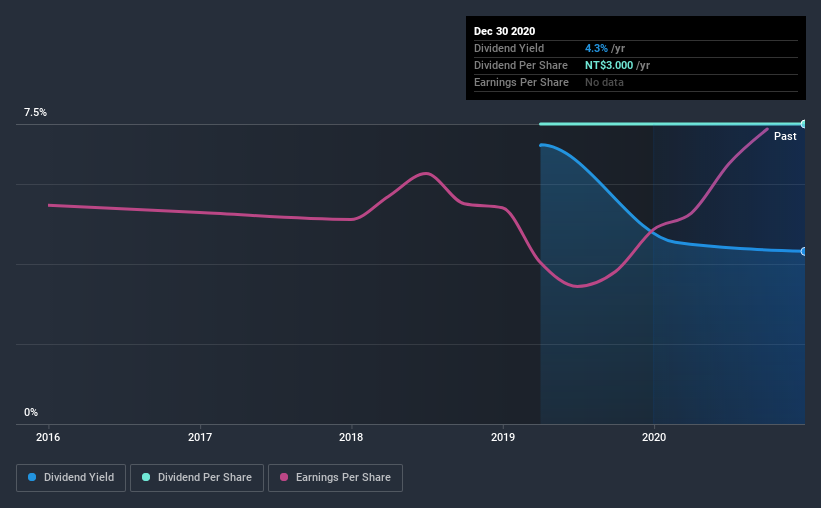The image size is (821, 508).
Task: Toggle the Dividend Per Share legend button
Action: (197, 478)
